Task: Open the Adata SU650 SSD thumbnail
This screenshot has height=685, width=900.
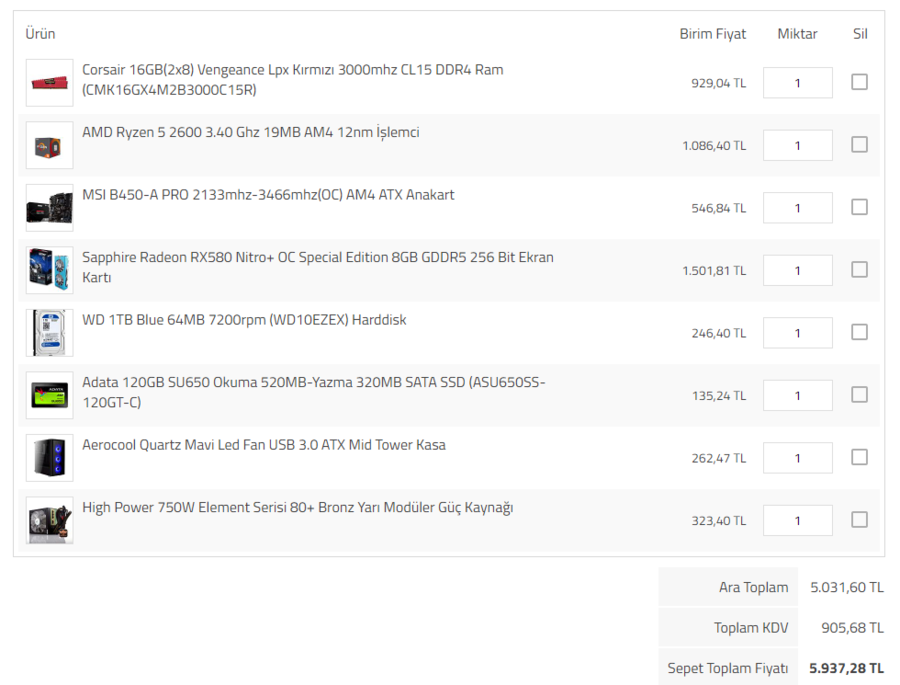Action: [49, 395]
